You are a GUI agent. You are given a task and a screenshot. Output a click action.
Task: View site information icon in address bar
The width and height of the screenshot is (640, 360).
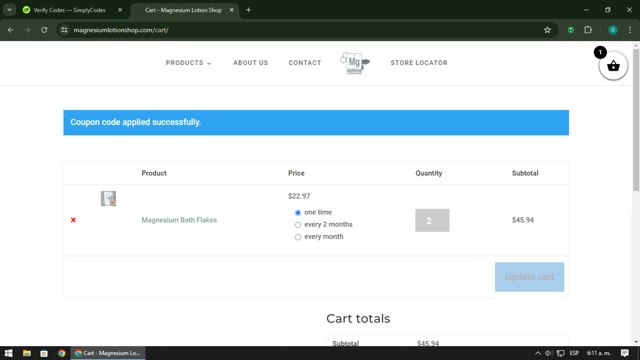click(x=64, y=30)
